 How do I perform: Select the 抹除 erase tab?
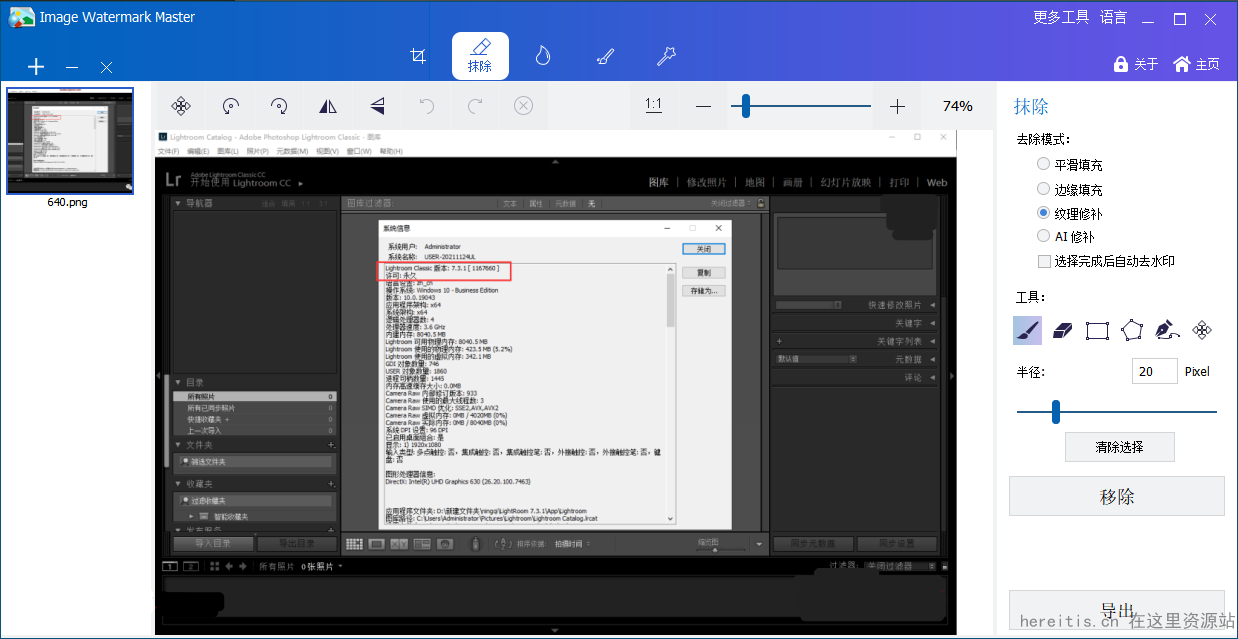pyautogui.click(x=480, y=56)
